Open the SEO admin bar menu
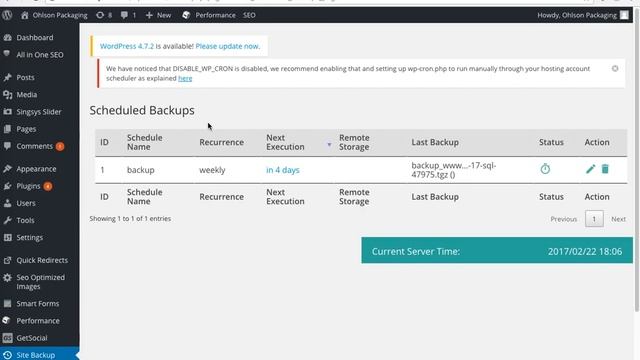 click(249, 15)
